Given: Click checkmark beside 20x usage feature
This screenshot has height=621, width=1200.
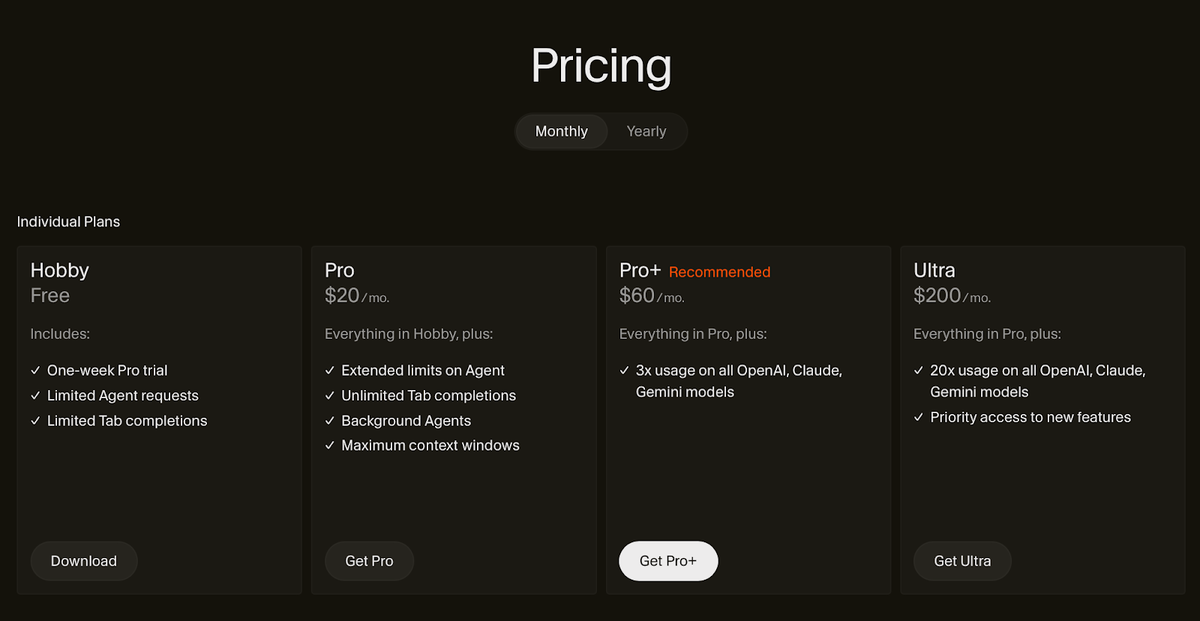Looking at the screenshot, I should coord(919,370).
